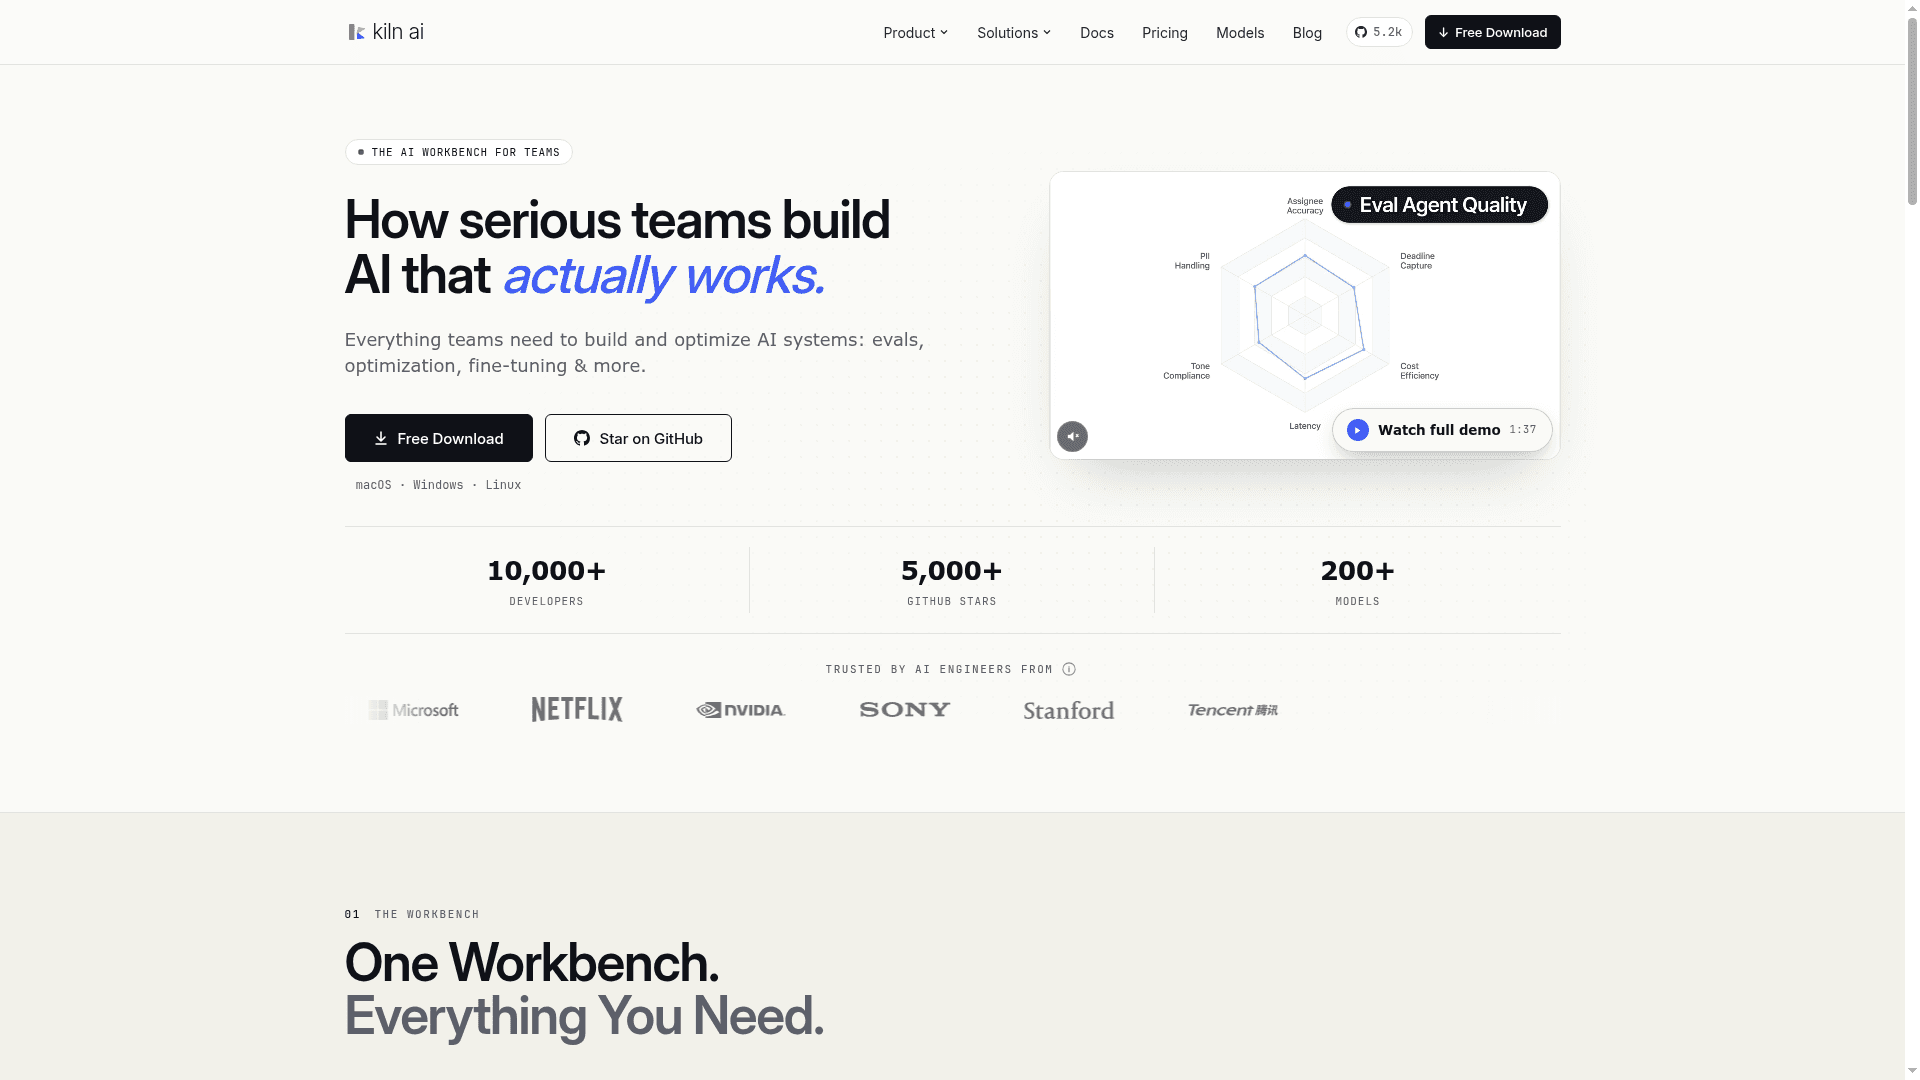The image size is (1920, 1080).
Task: Click the blue play icon on Watch full demo
Action: pos(1357,430)
